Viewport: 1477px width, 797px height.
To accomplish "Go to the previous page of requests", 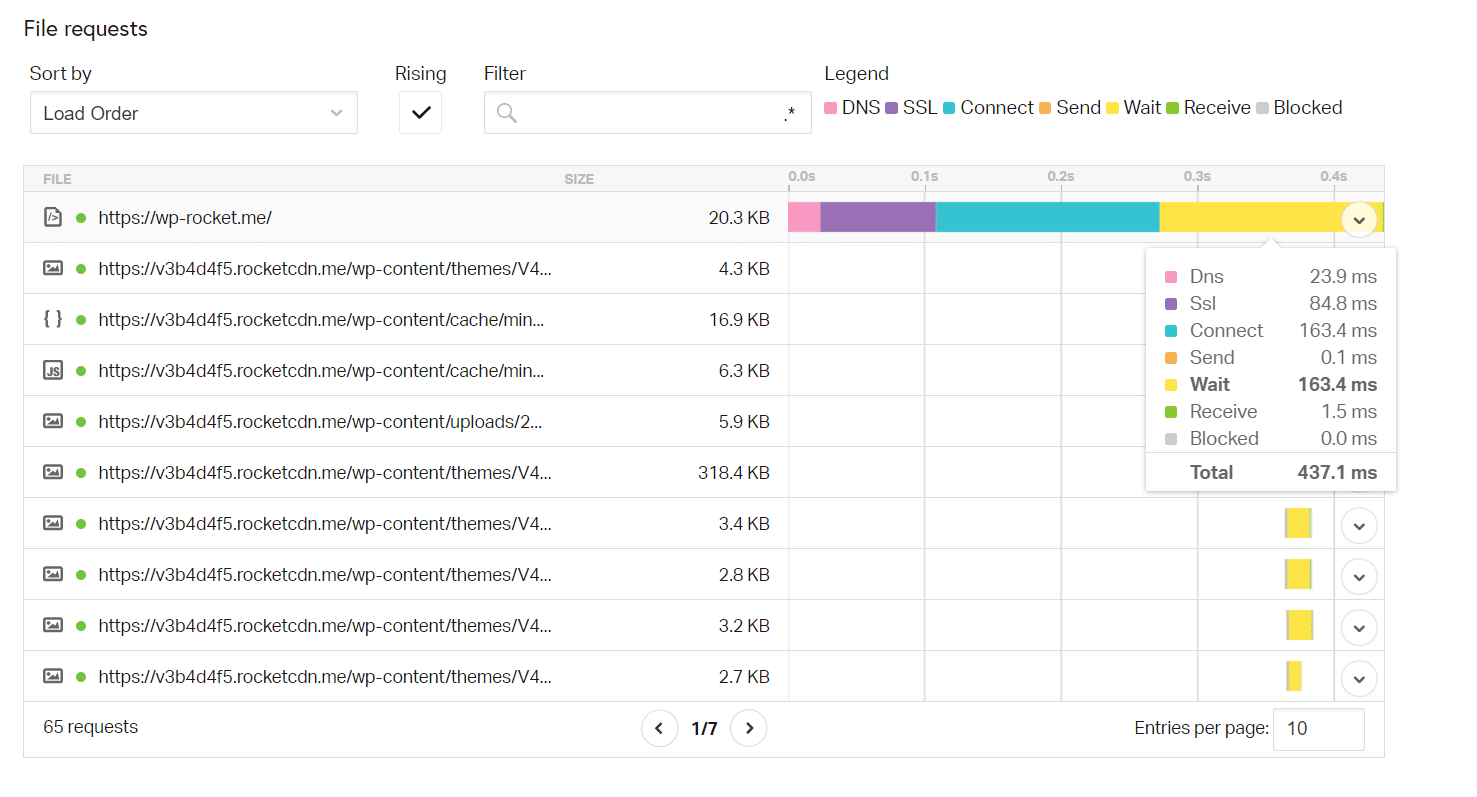I will point(659,728).
